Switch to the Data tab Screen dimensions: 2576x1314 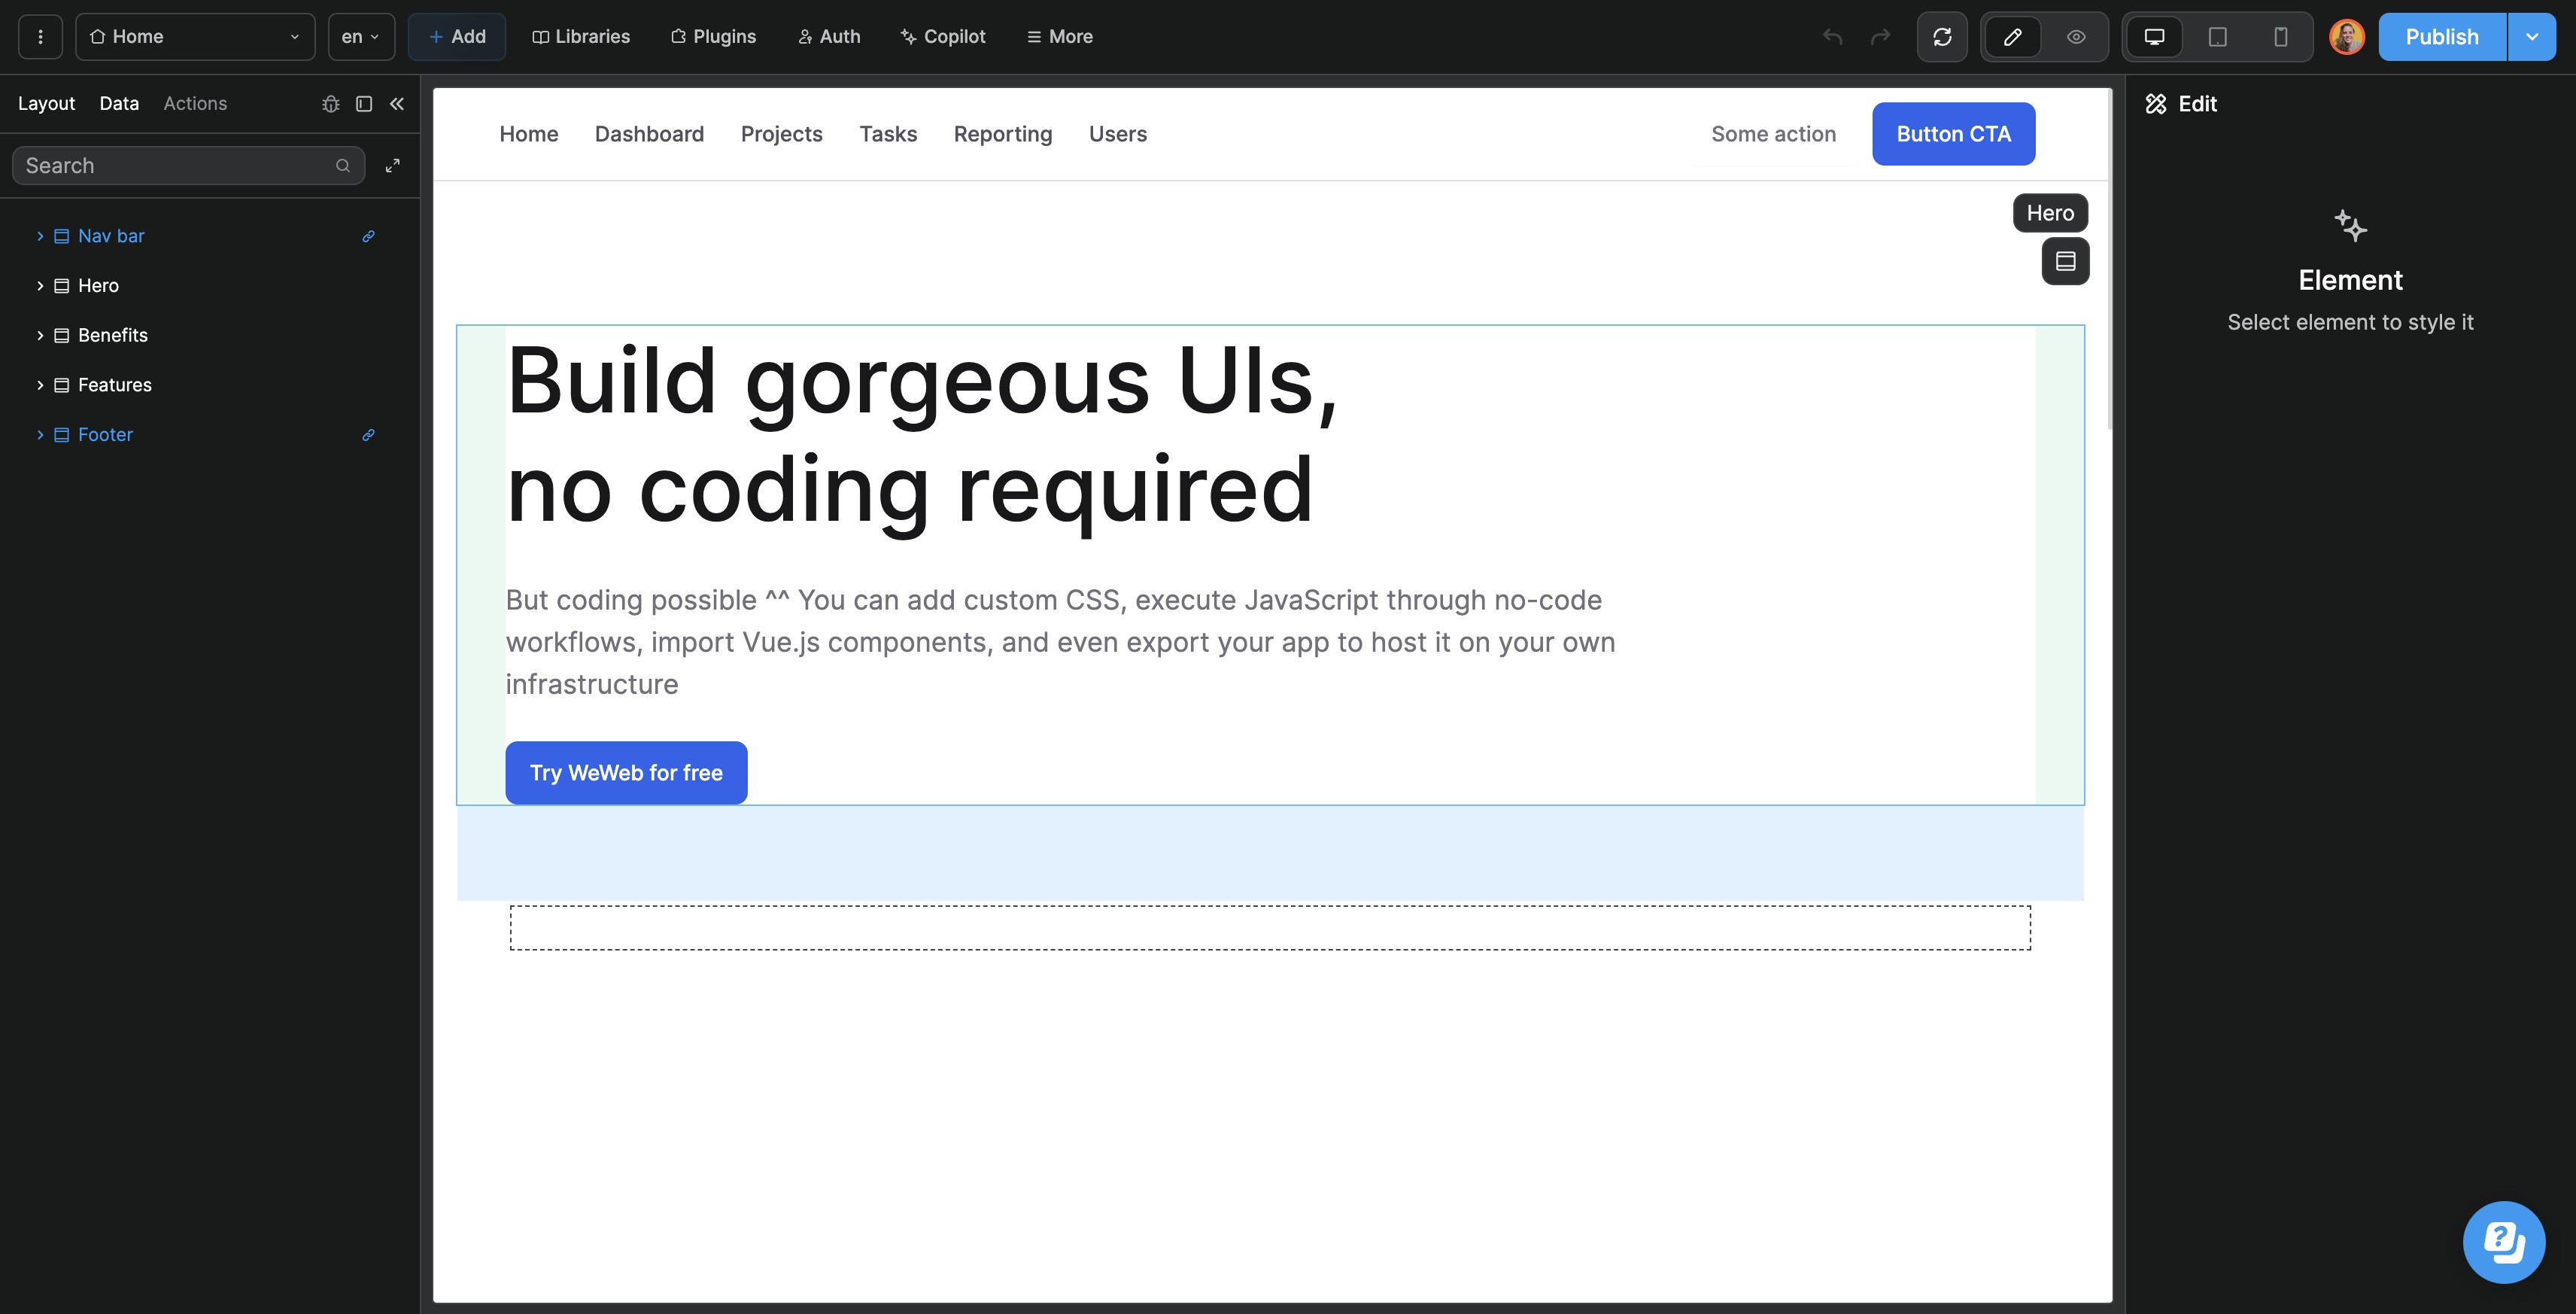coord(119,104)
